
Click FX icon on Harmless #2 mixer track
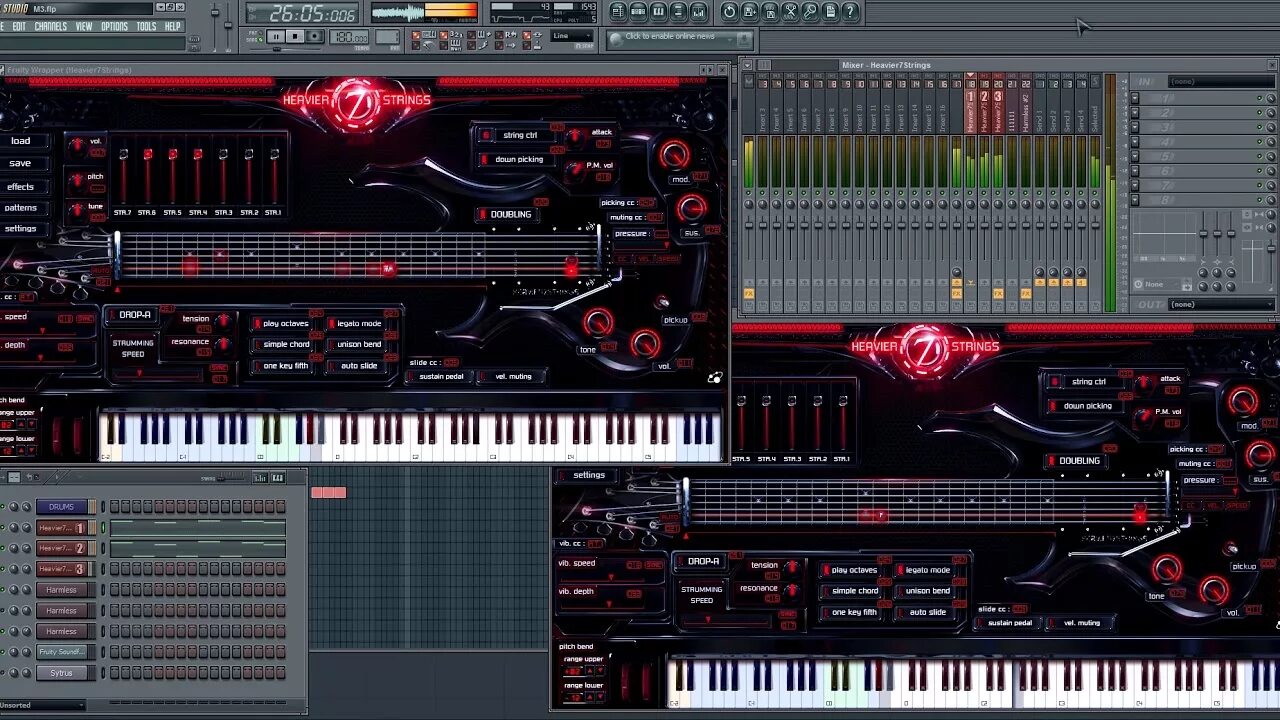(1025, 294)
